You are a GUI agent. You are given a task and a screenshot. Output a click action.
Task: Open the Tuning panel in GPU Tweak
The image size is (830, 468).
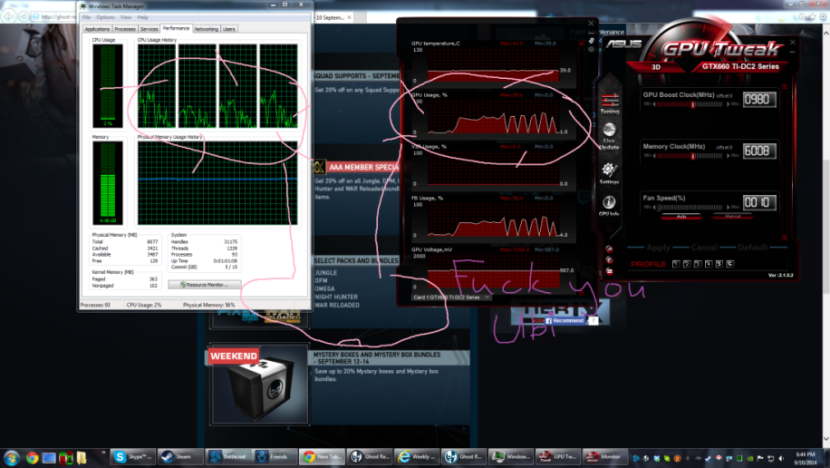609,102
